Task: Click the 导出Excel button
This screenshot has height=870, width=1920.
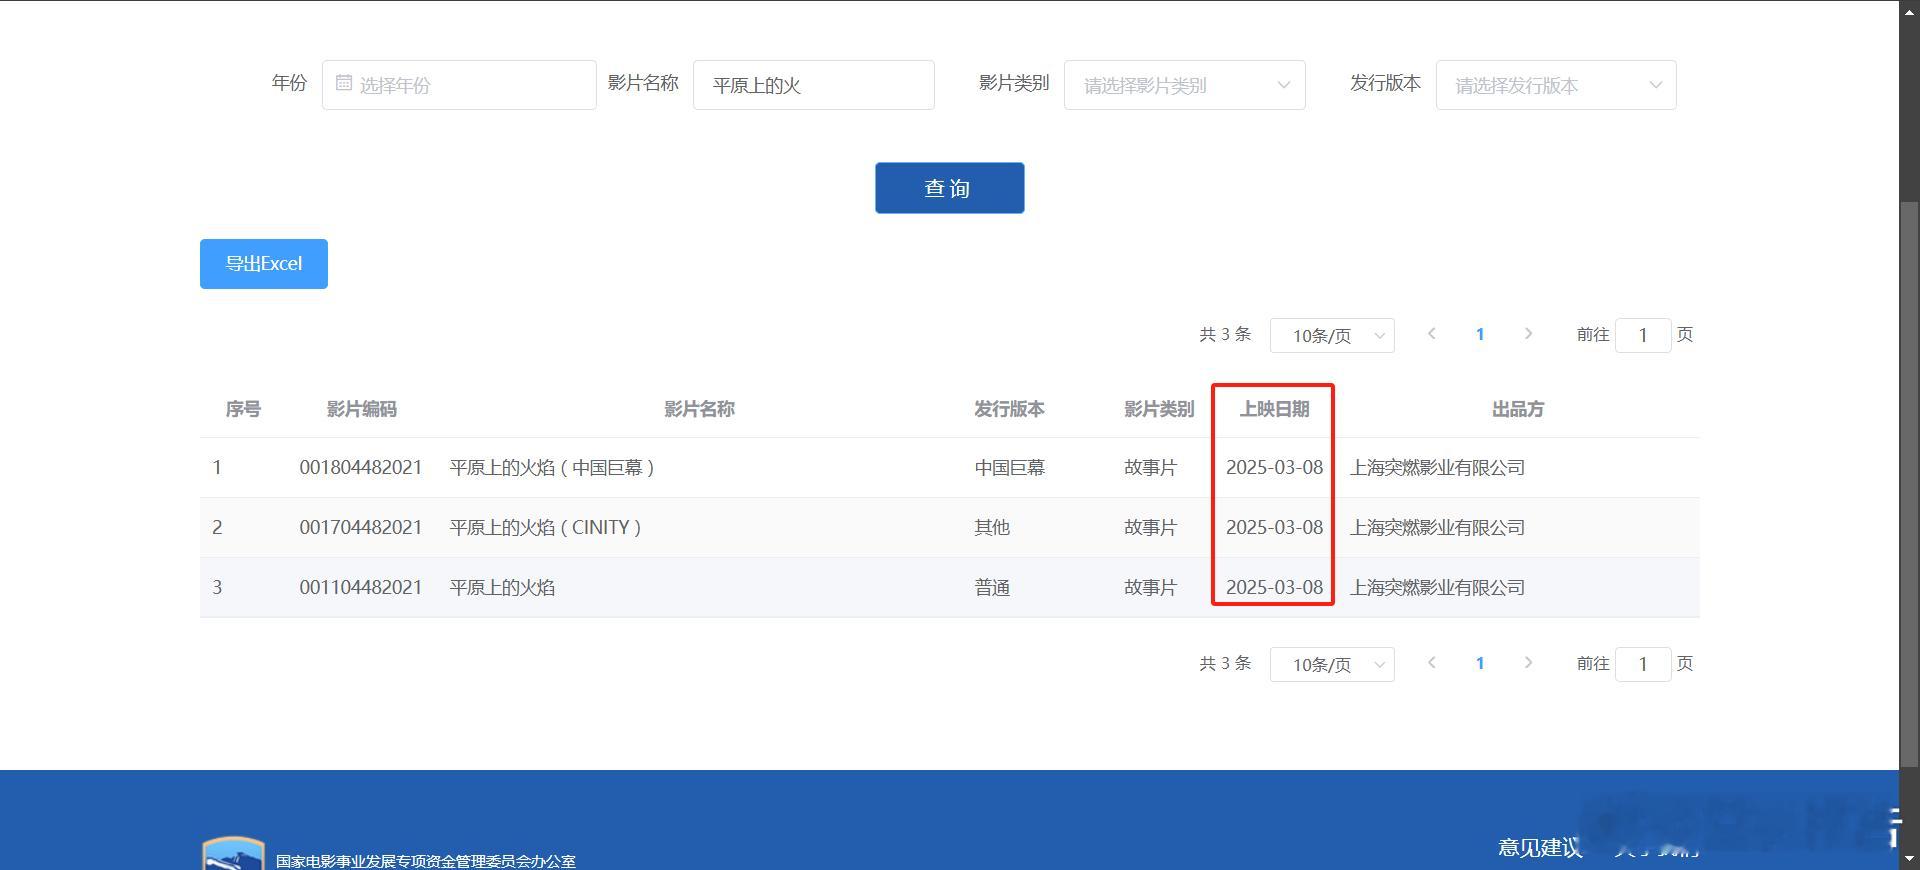Action: point(264,264)
